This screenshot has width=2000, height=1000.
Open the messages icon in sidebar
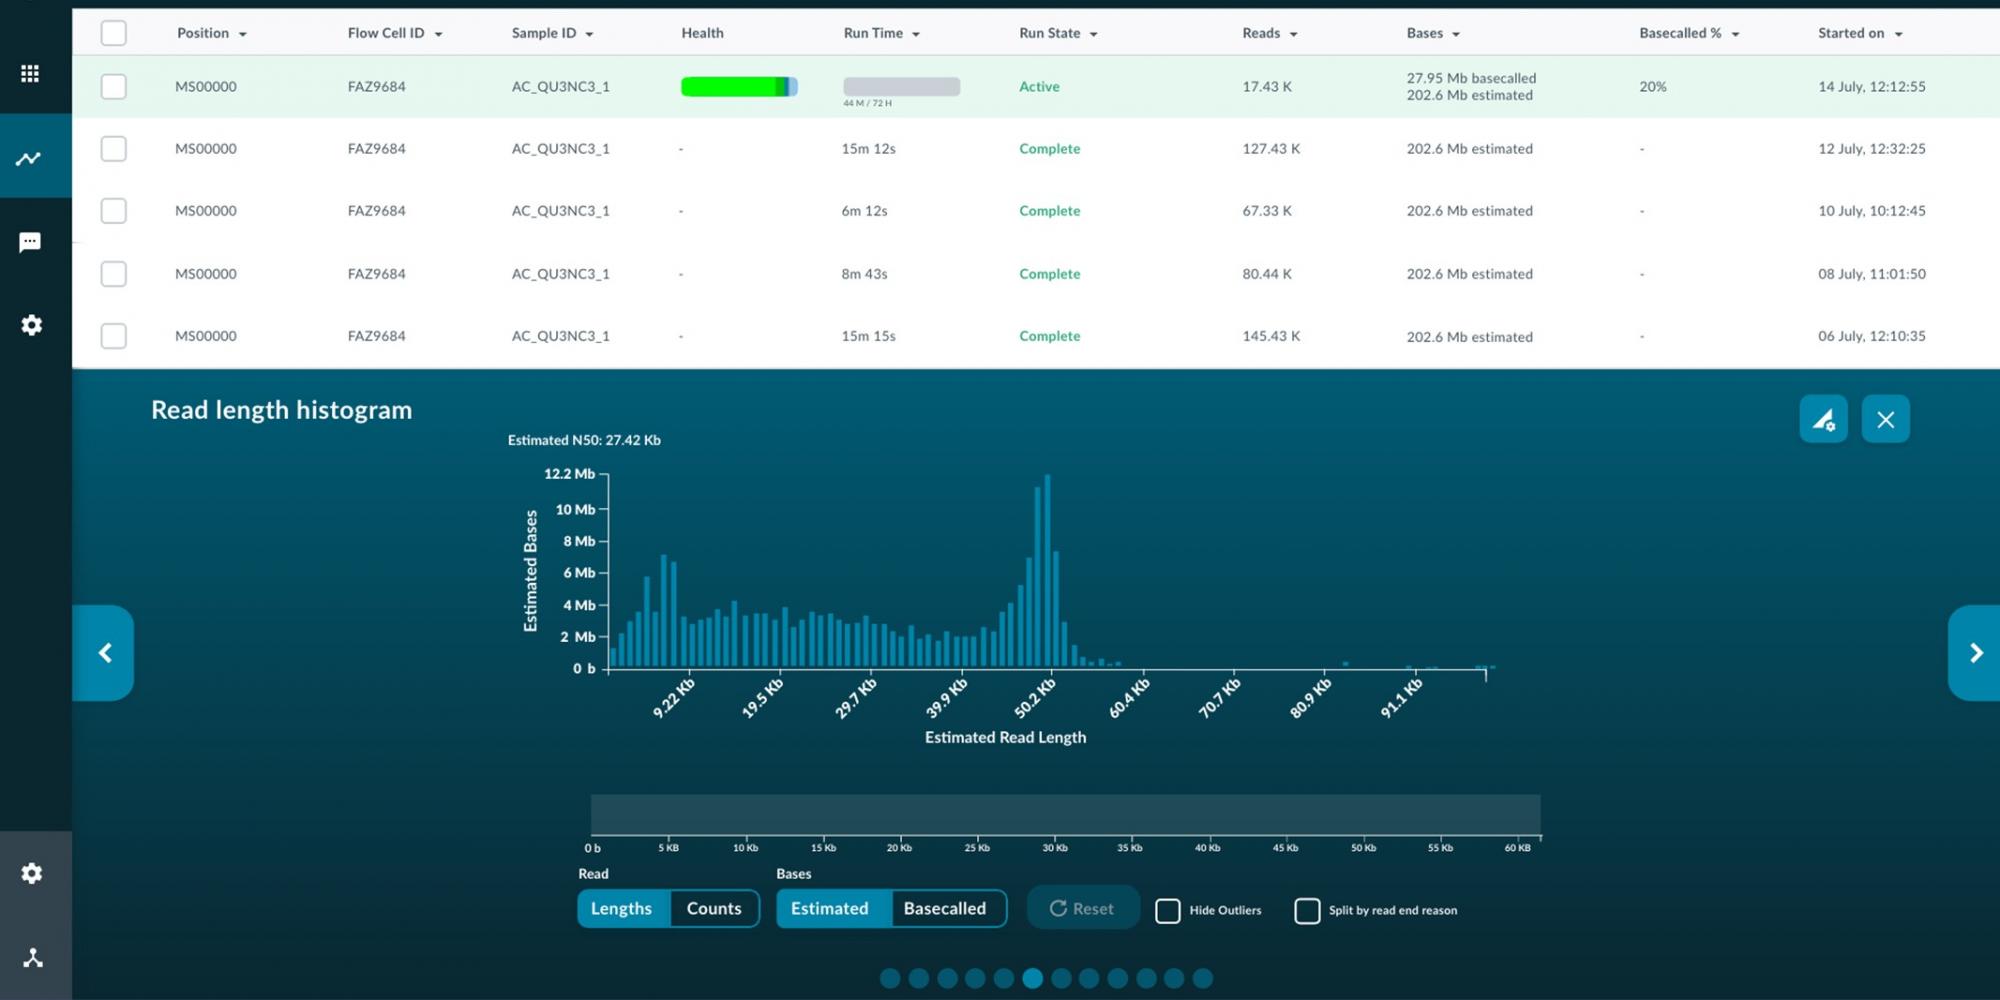click(30, 242)
